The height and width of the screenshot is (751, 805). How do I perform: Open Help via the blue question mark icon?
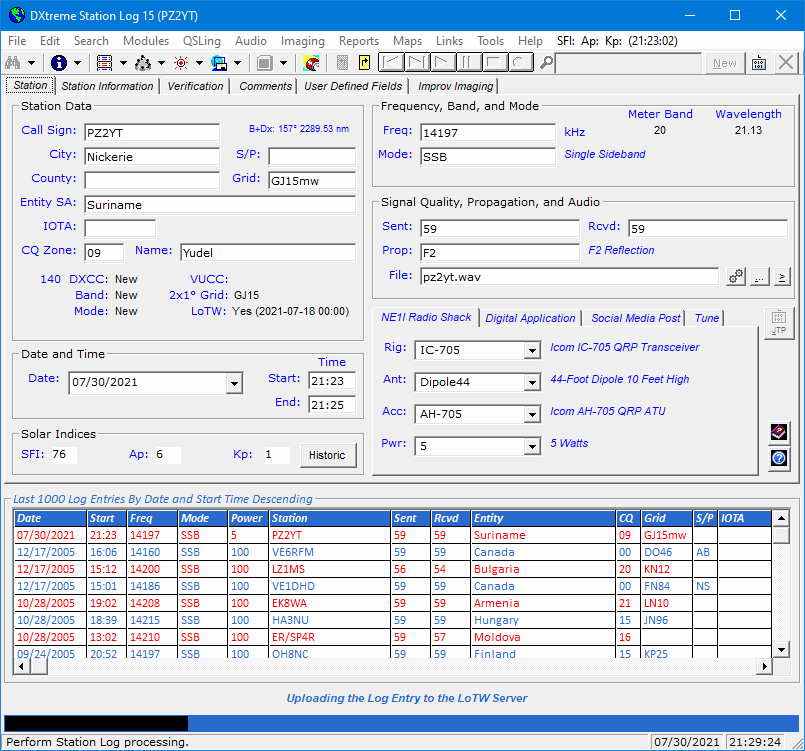[x=779, y=459]
